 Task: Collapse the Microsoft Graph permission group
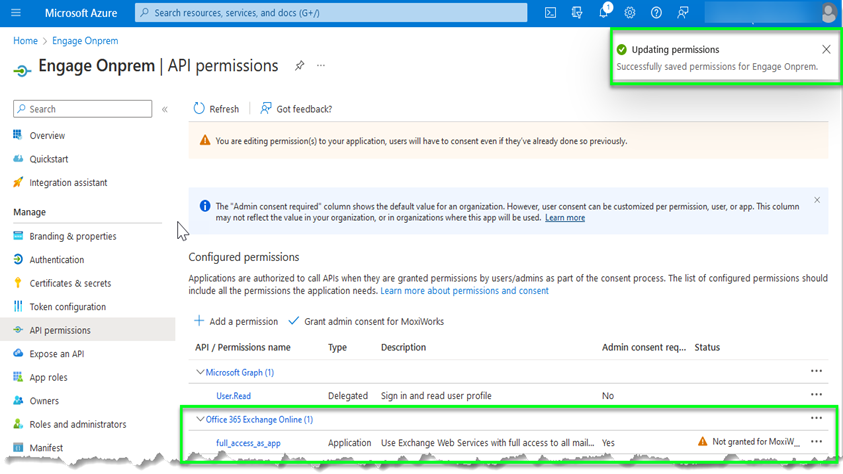click(x=198, y=372)
